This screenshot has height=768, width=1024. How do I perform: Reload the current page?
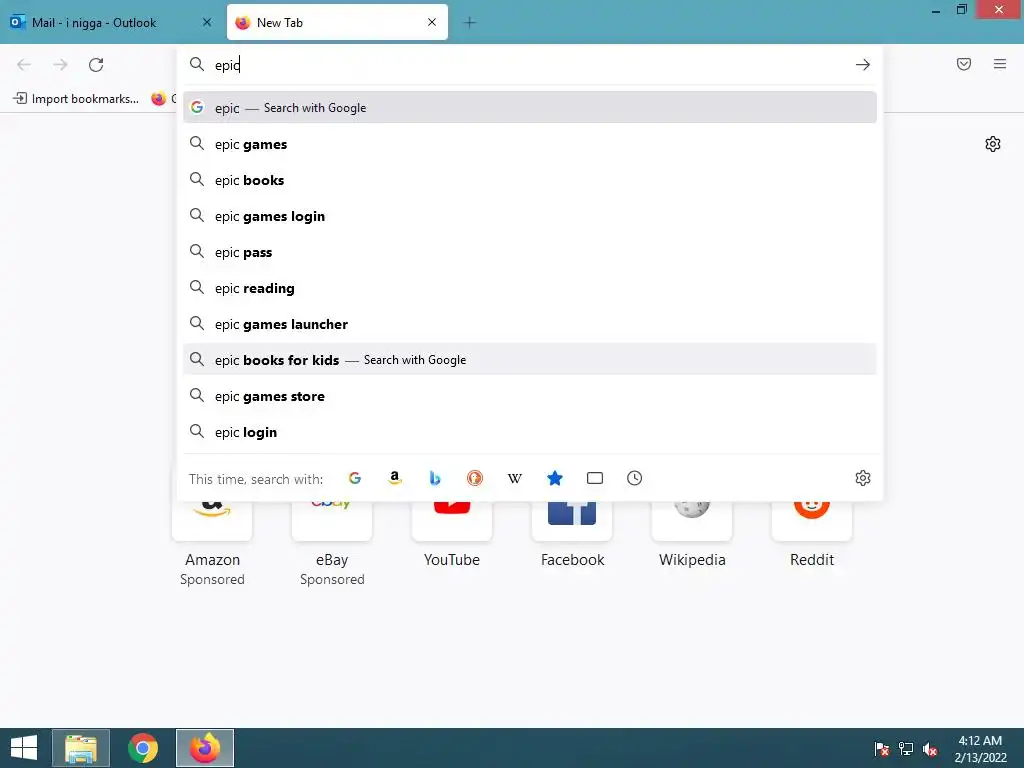coord(96,65)
